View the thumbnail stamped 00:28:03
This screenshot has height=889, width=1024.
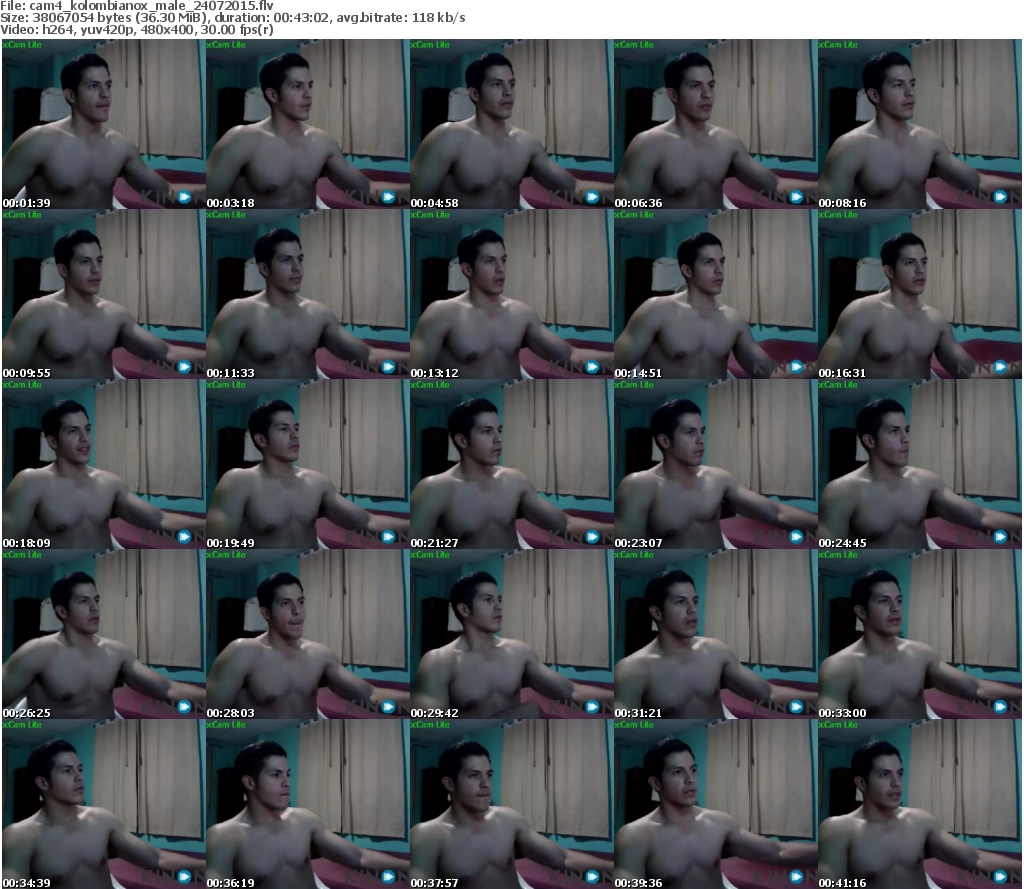308,634
